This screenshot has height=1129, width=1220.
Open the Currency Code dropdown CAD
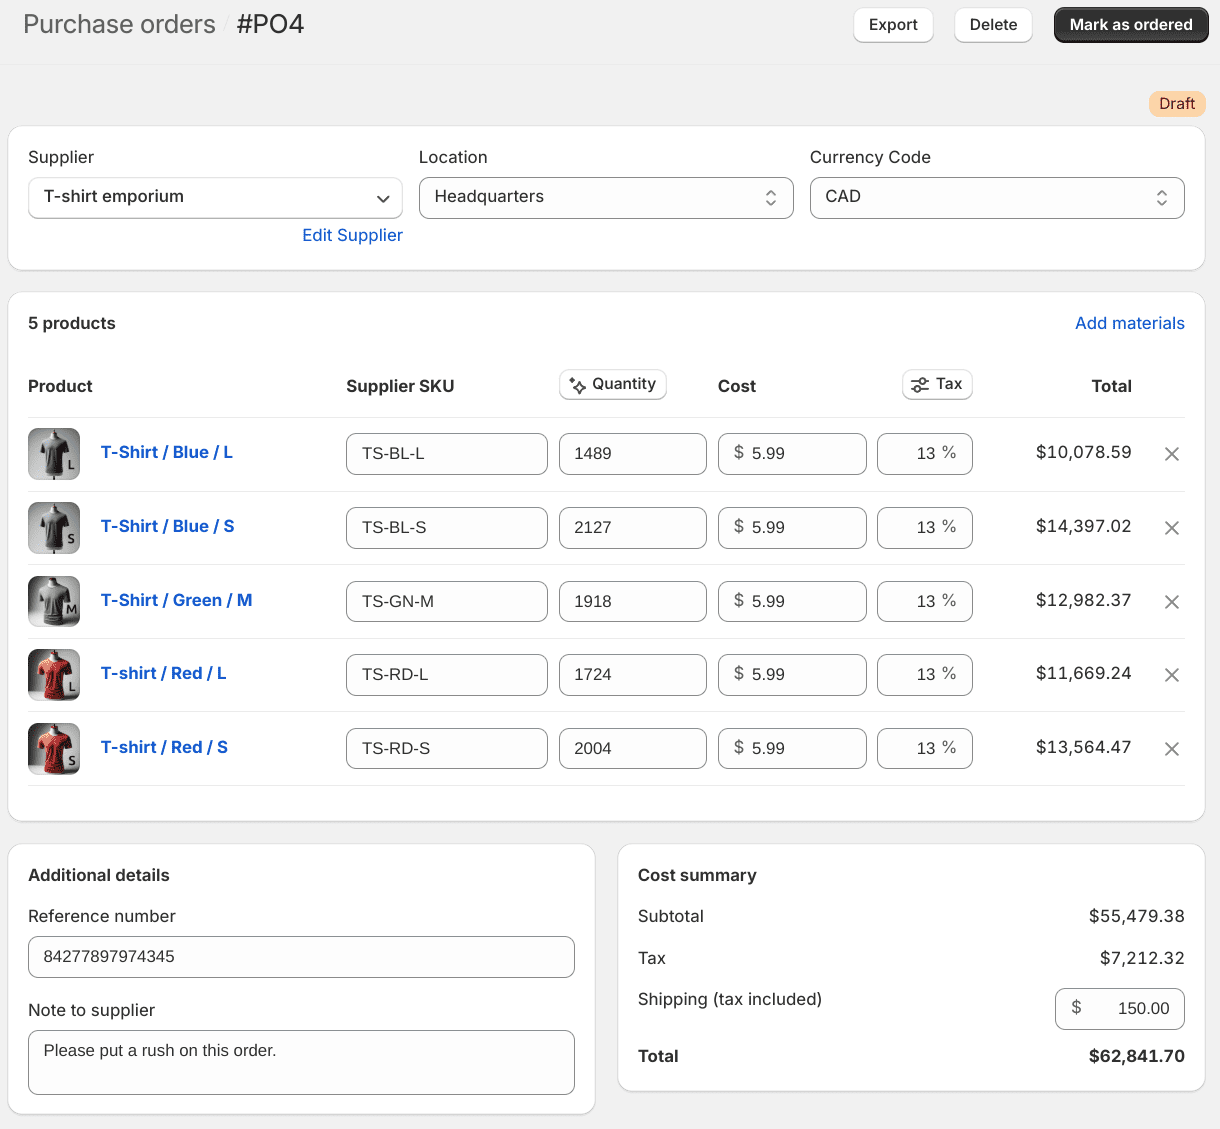[997, 197]
